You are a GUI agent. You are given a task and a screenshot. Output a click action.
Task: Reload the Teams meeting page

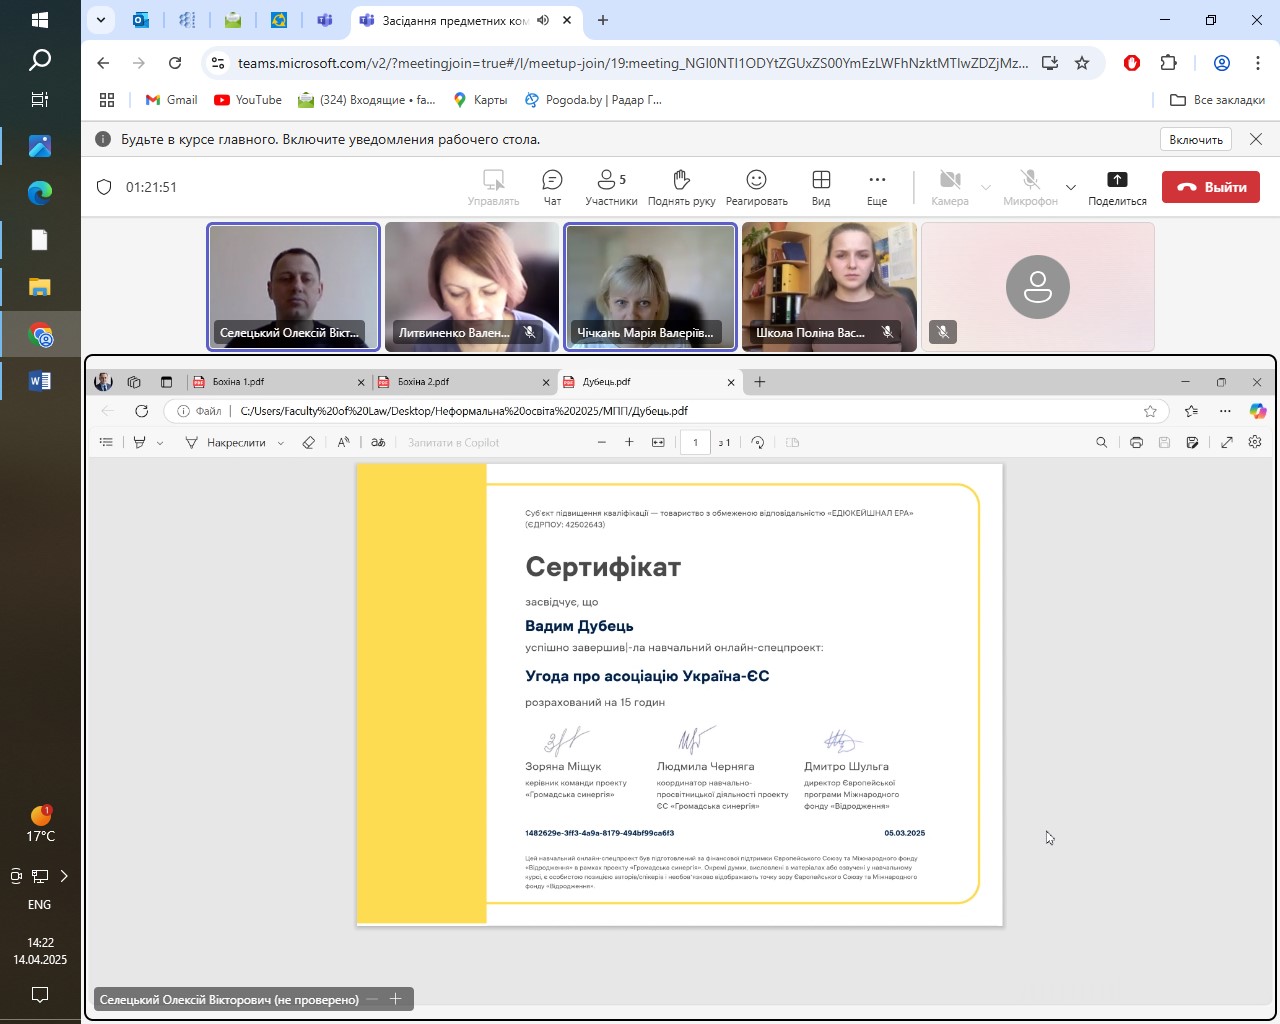[175, 63]
